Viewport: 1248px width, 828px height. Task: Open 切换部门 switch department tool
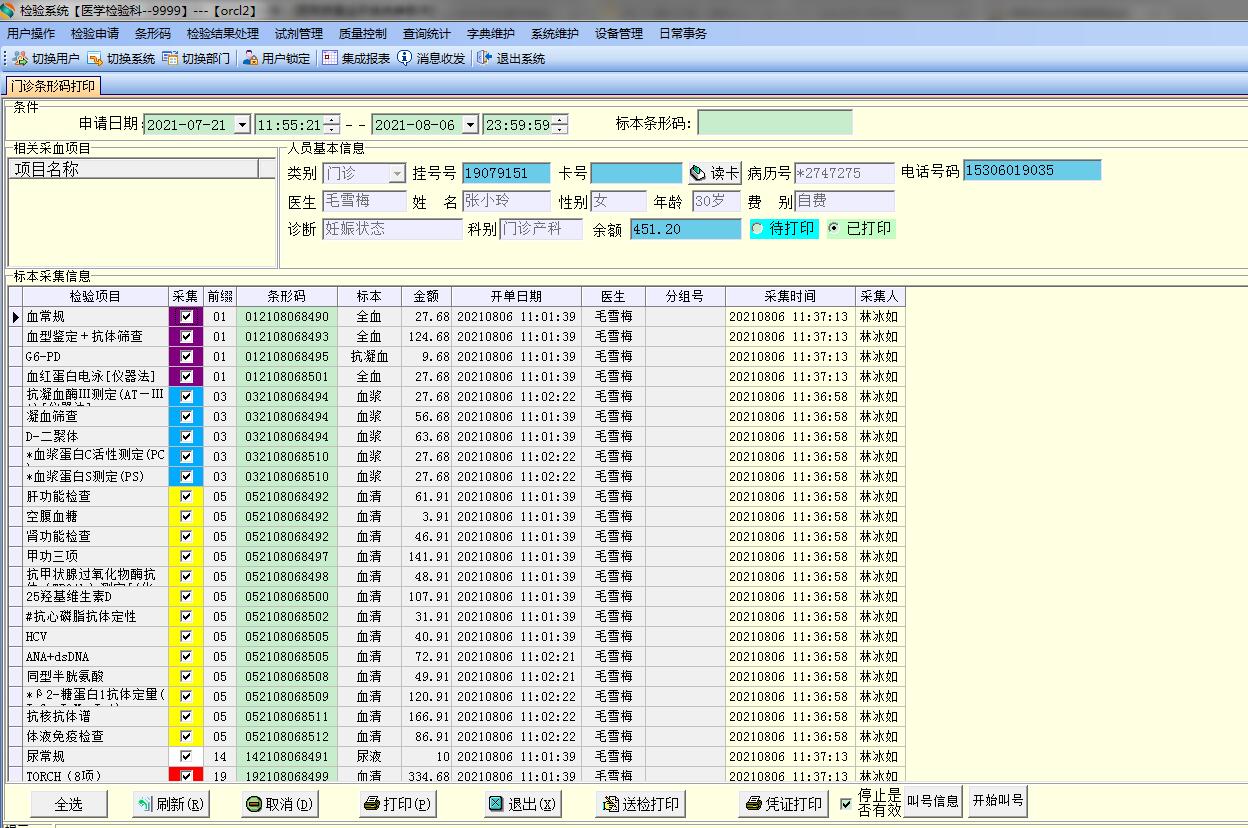click(x=170, y=59)
